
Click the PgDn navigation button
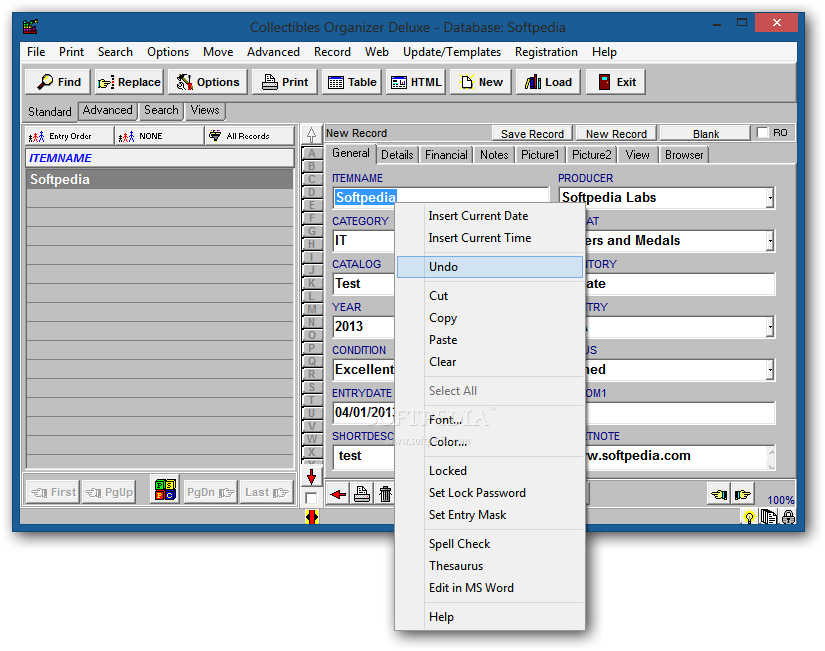210,492
